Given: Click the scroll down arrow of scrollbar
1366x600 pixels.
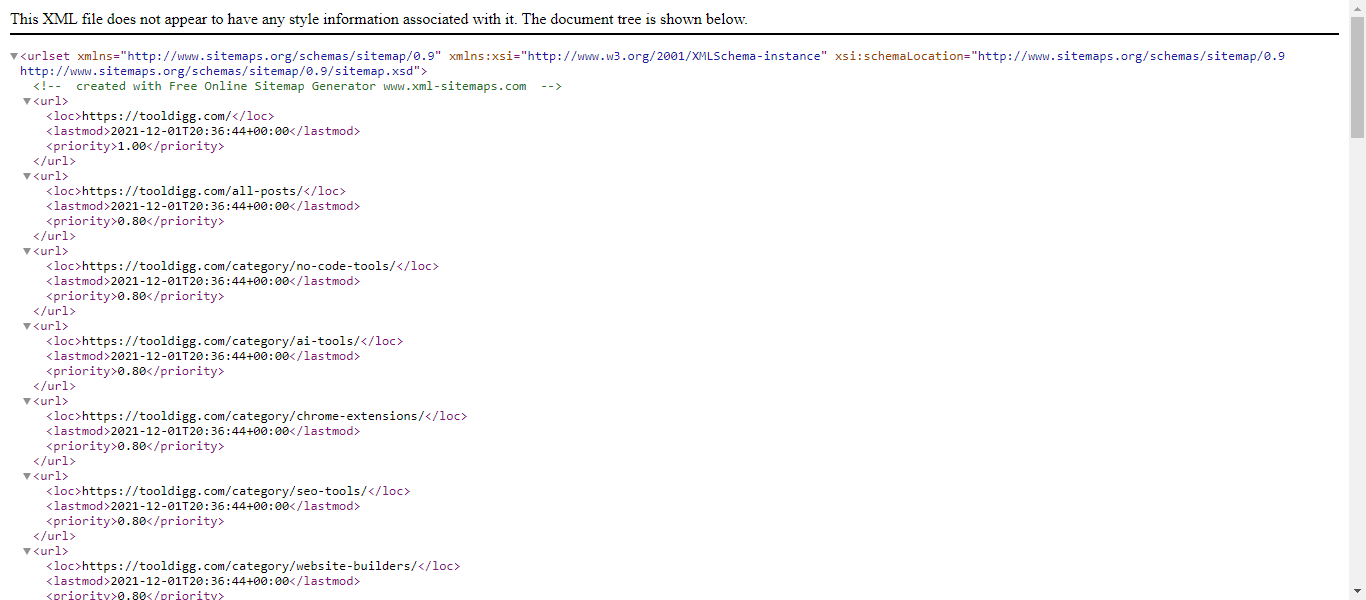Looking at the screenshot, I should [x=1357, y=591].
